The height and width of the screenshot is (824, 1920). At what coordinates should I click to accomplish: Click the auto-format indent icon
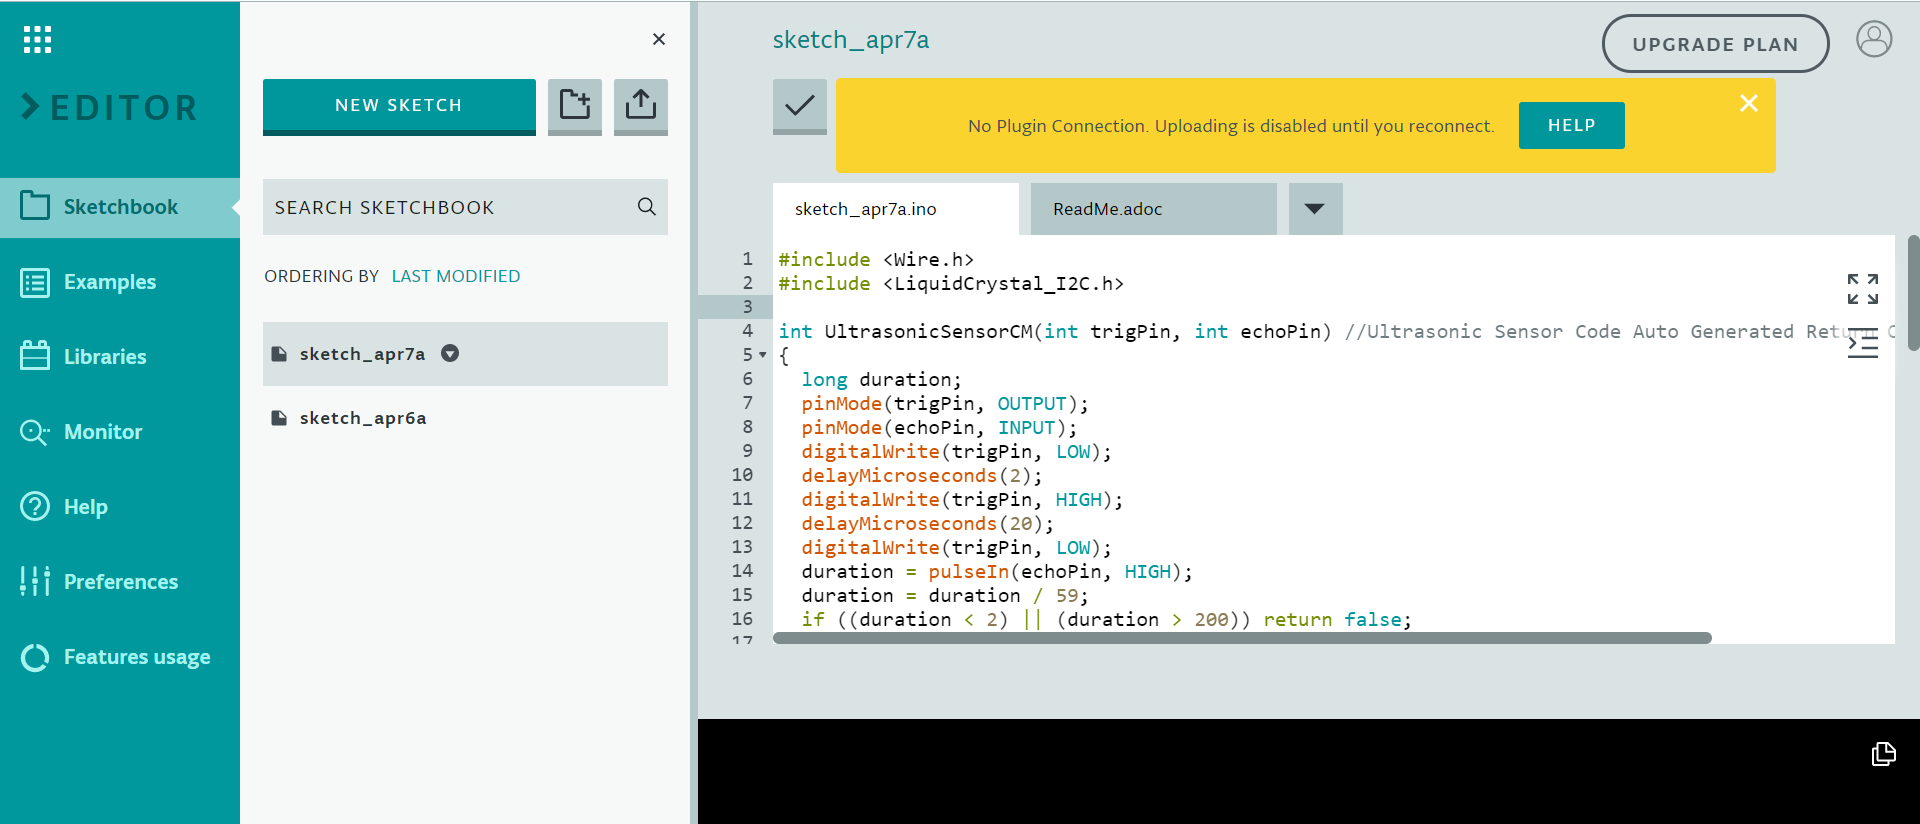click(1863, 345)
